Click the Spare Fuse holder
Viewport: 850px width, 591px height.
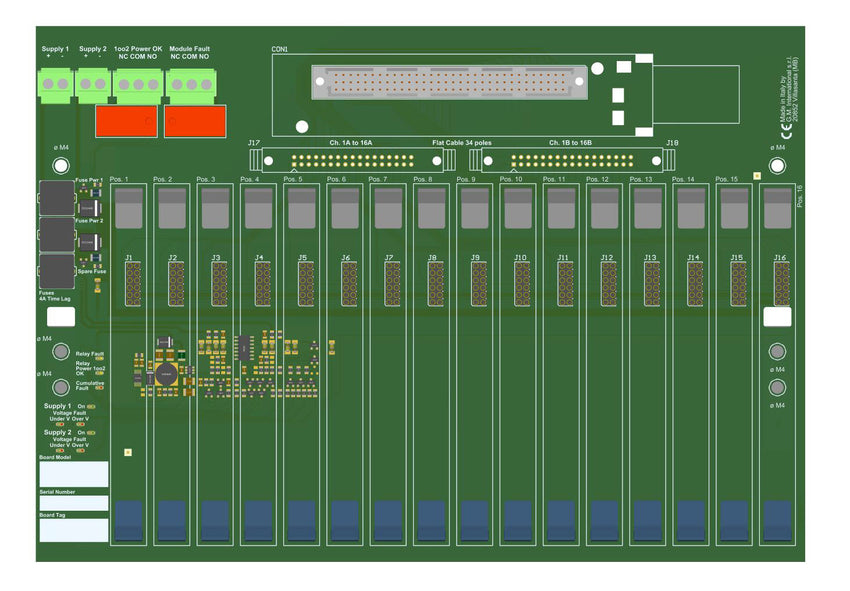click(x=57, y=270)
